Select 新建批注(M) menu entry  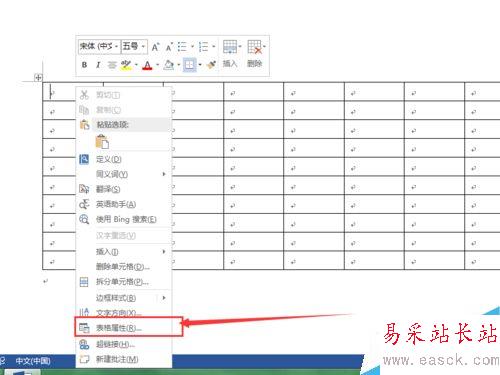click(124, 359)
